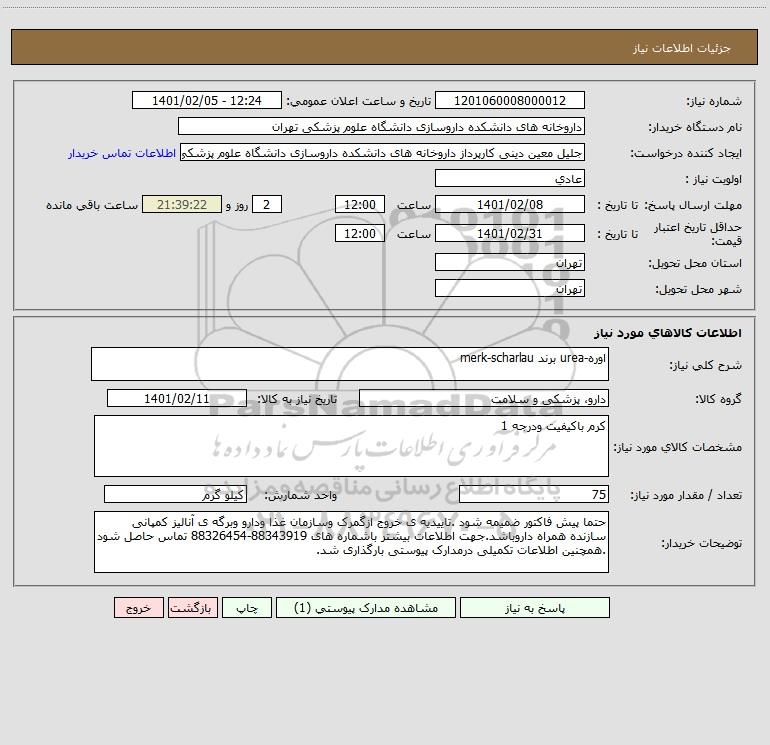Click the جزئیات اطلاعات نیاز header title
The width and height of the screenshot is (770, 745).
682,48
